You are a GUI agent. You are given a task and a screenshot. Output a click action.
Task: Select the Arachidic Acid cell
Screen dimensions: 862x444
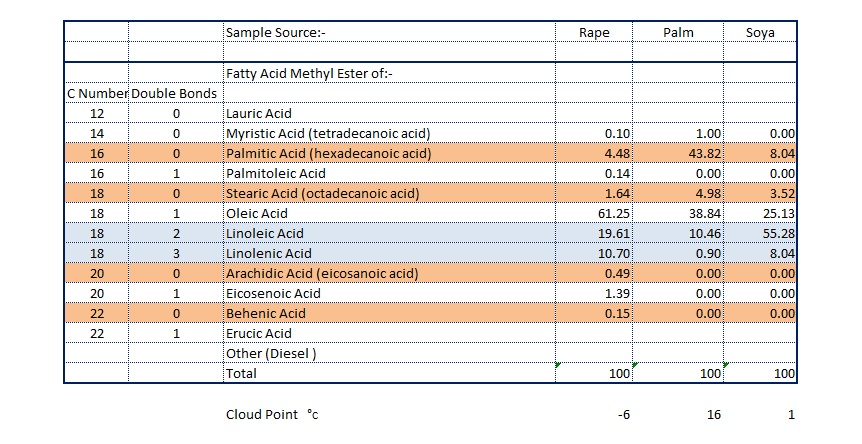322,273
